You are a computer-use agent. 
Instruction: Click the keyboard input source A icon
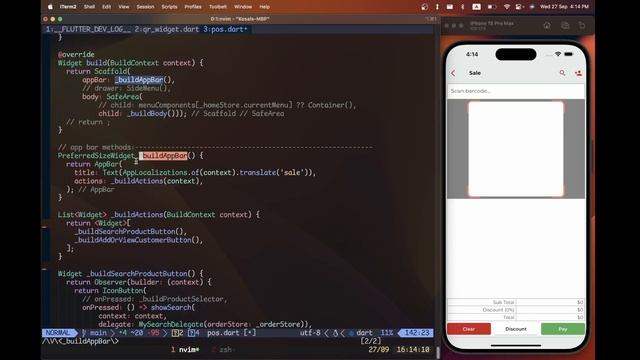tap(476, 7)
